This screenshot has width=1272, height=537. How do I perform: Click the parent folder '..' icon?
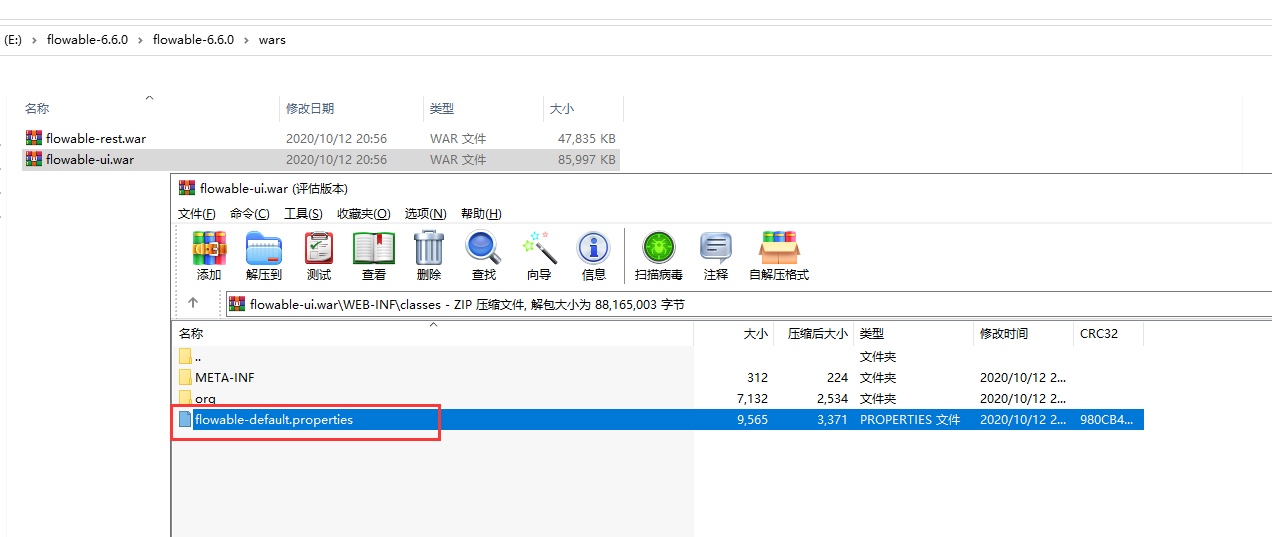[x=185, y=356]
